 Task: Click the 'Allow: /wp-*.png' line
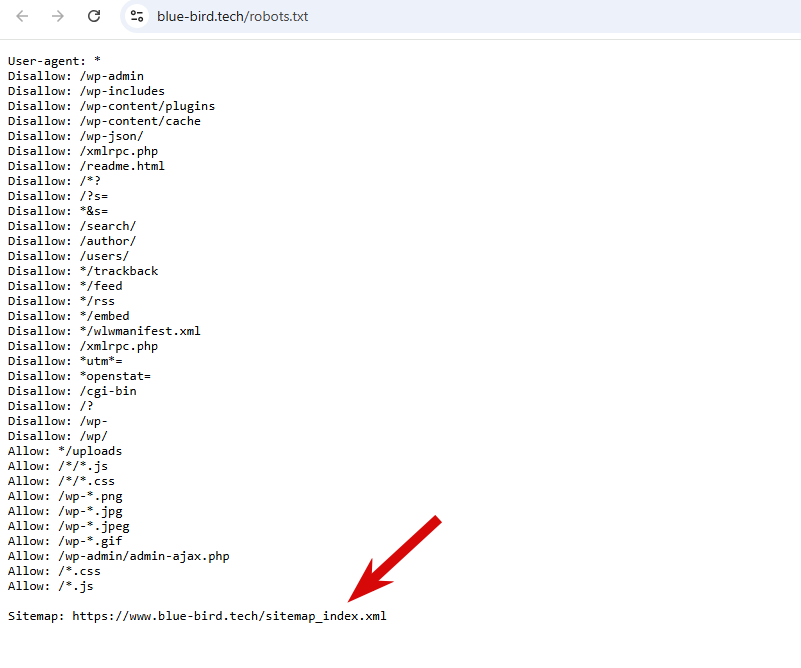coord(65,496)
